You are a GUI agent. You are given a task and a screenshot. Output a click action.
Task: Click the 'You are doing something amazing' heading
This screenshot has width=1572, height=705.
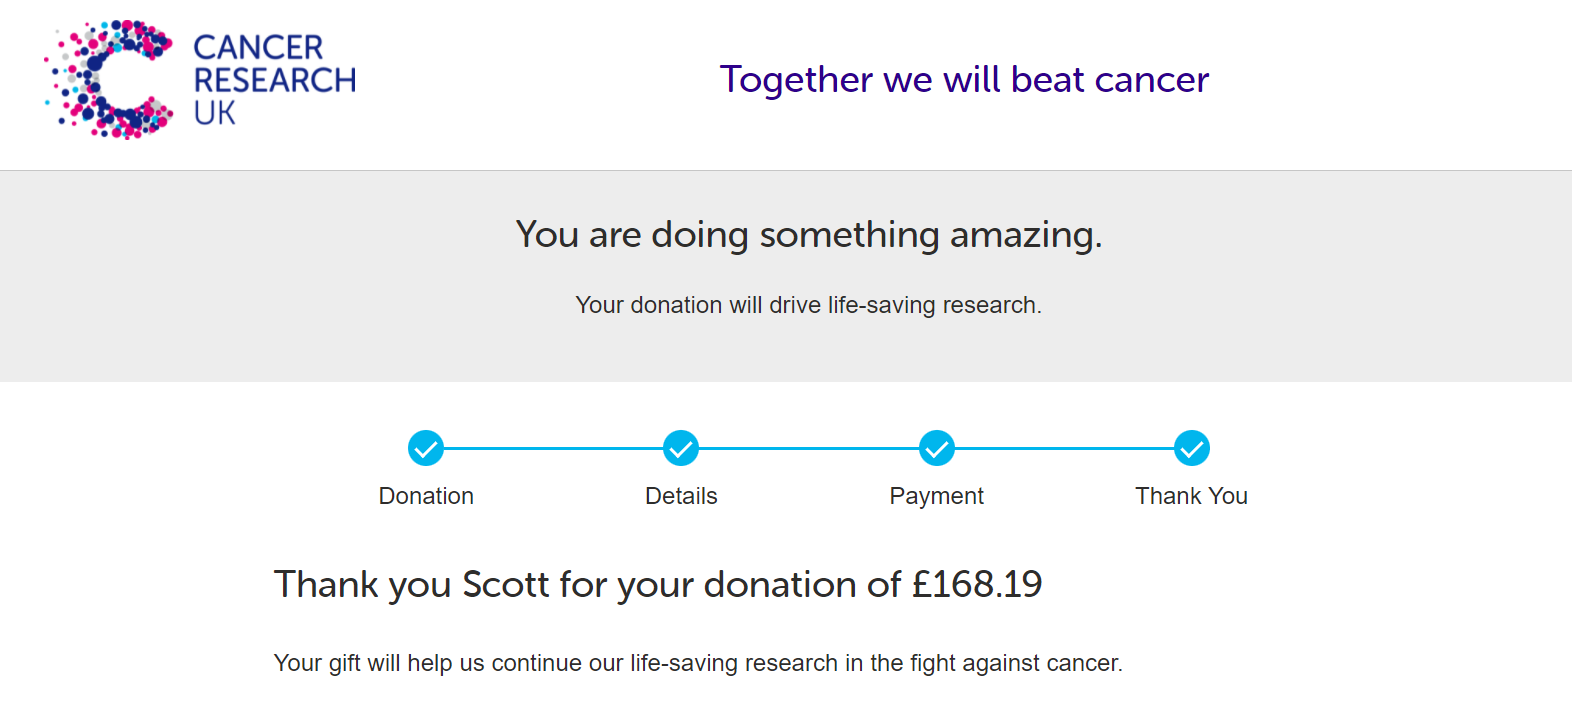pyautogui.click(x=809, y=235)
